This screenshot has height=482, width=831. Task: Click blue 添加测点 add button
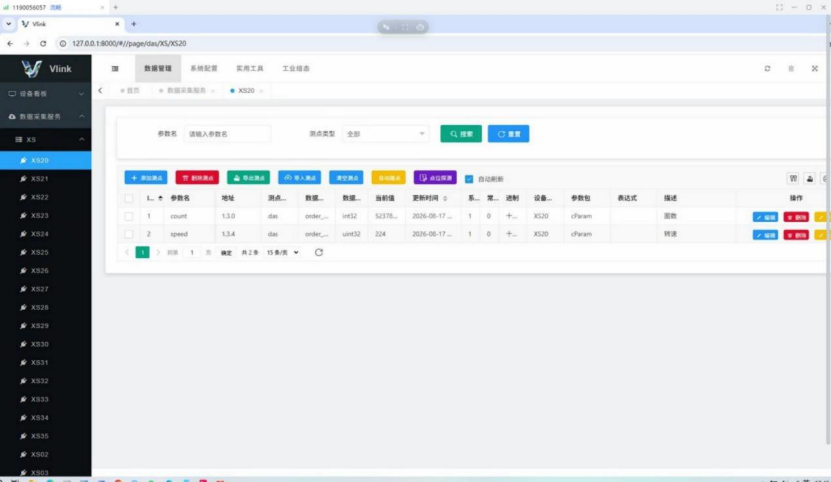146,178
